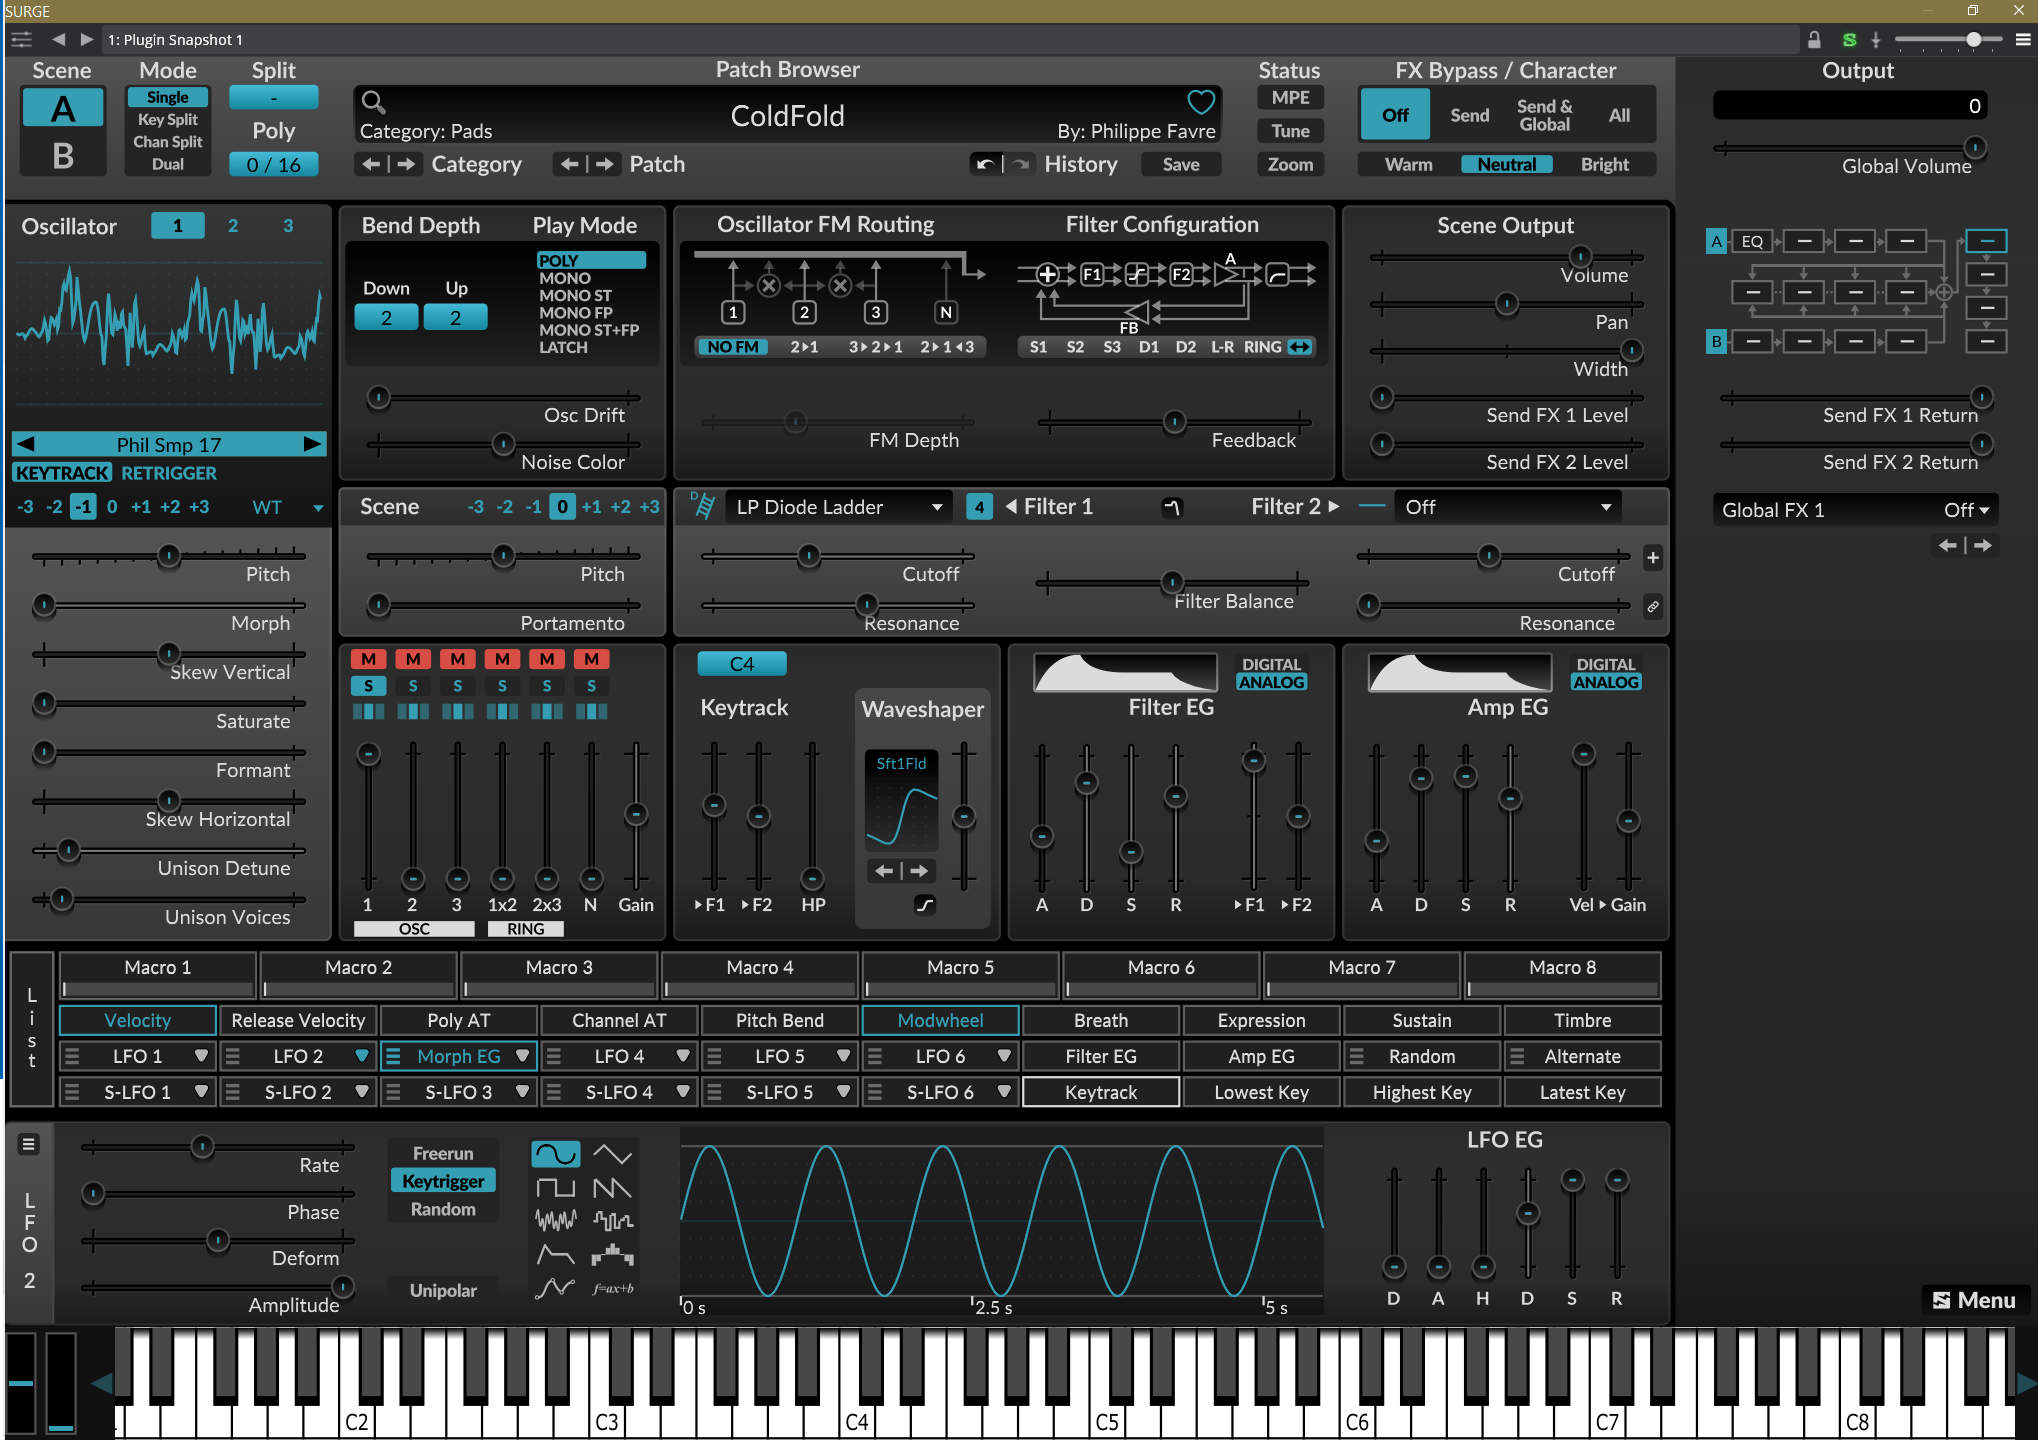
Task: Favorite the ColdFold patch with heart icon
Action: 1200,102
